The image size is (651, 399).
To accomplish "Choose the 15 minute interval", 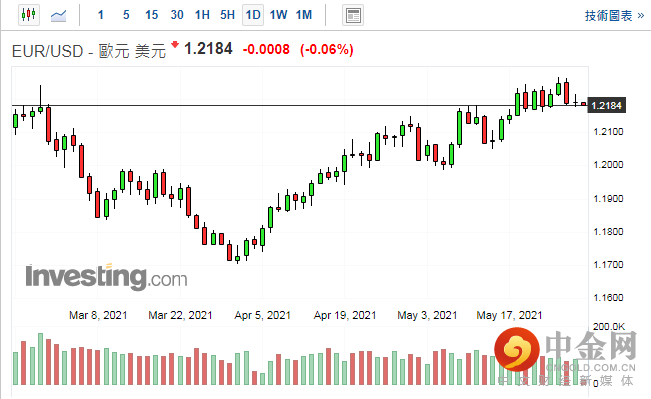I will pos(152,15).
